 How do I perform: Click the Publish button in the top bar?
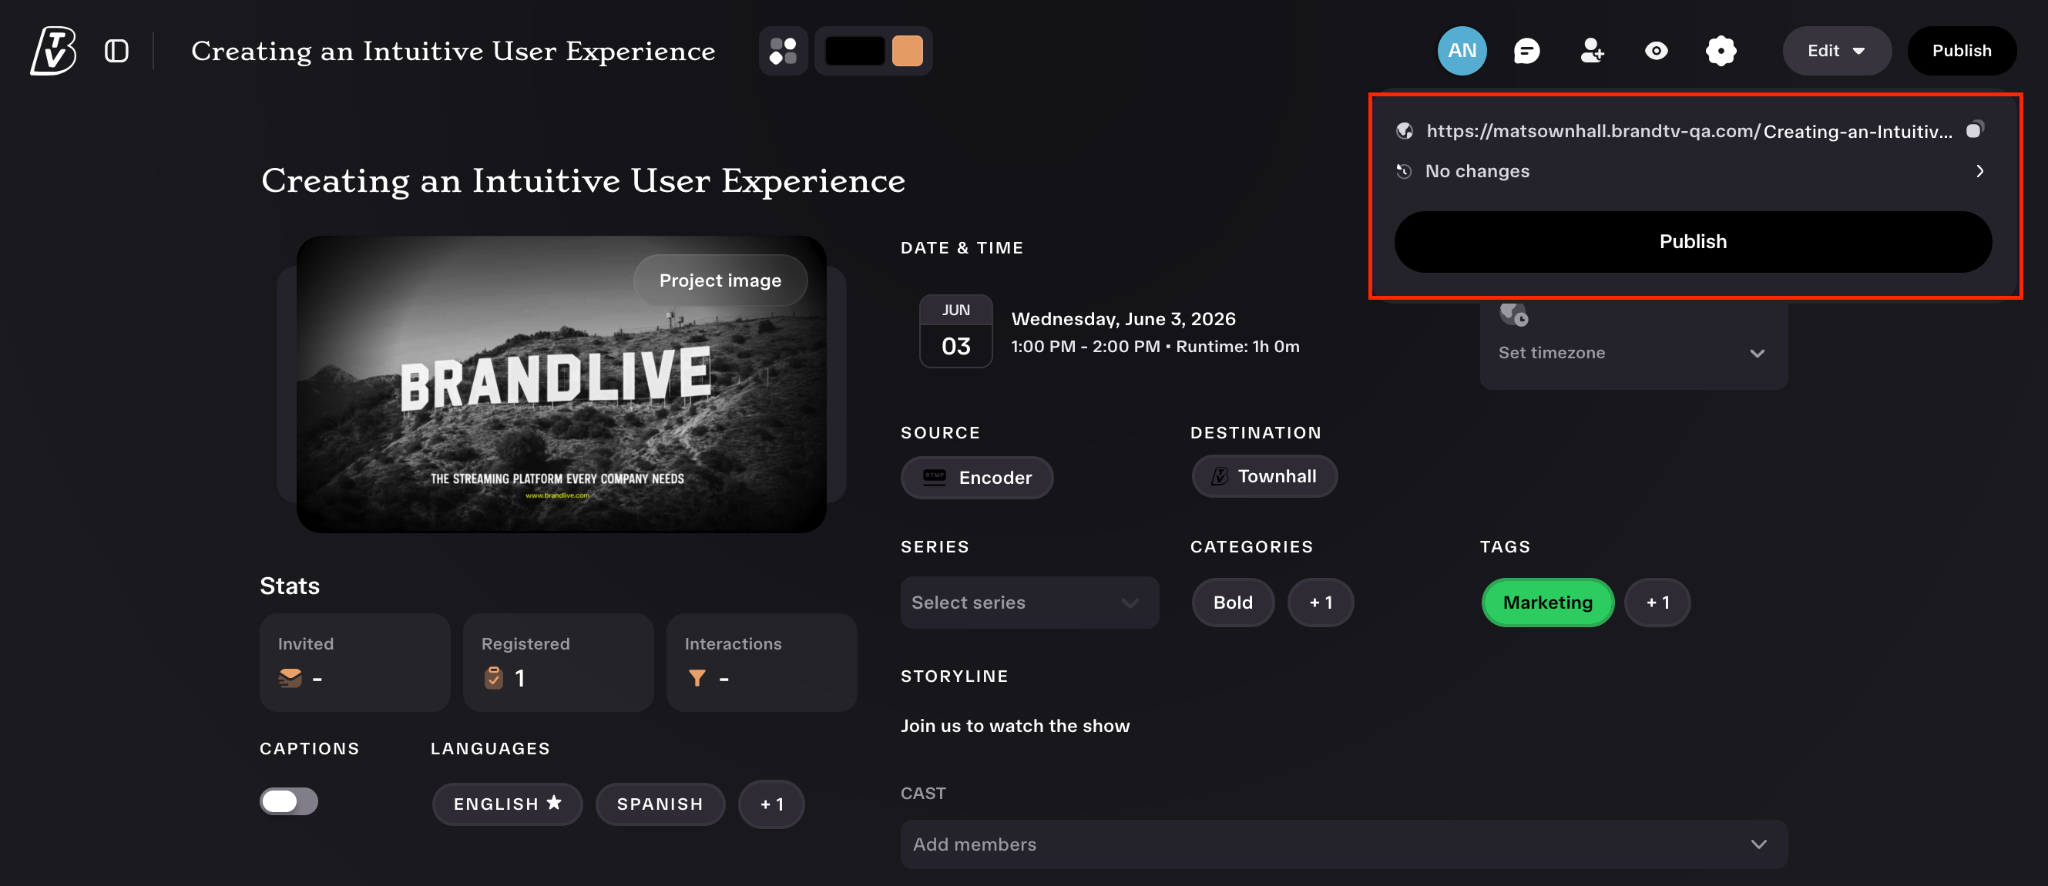tap(1962, 51)
